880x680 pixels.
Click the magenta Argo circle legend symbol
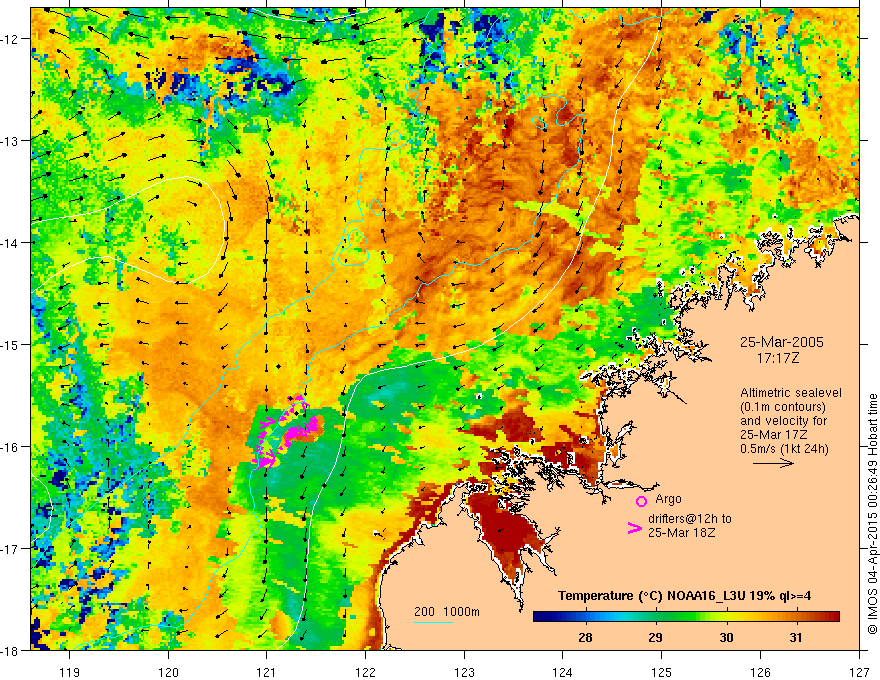point(641,502)
